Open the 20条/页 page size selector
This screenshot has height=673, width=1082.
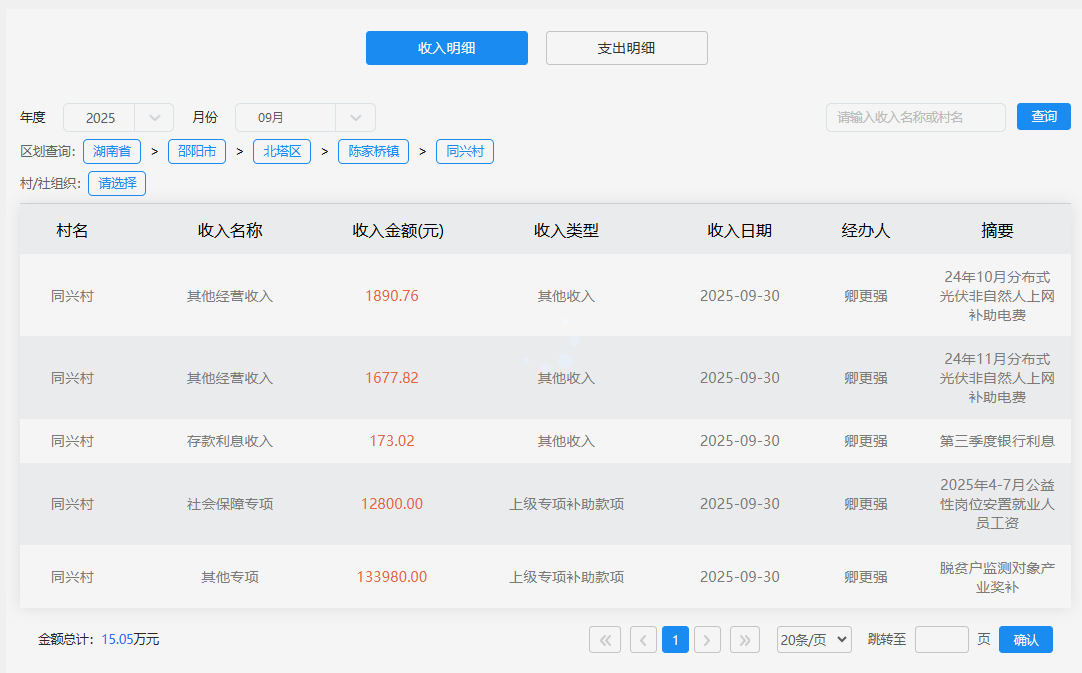pos(814,640)
